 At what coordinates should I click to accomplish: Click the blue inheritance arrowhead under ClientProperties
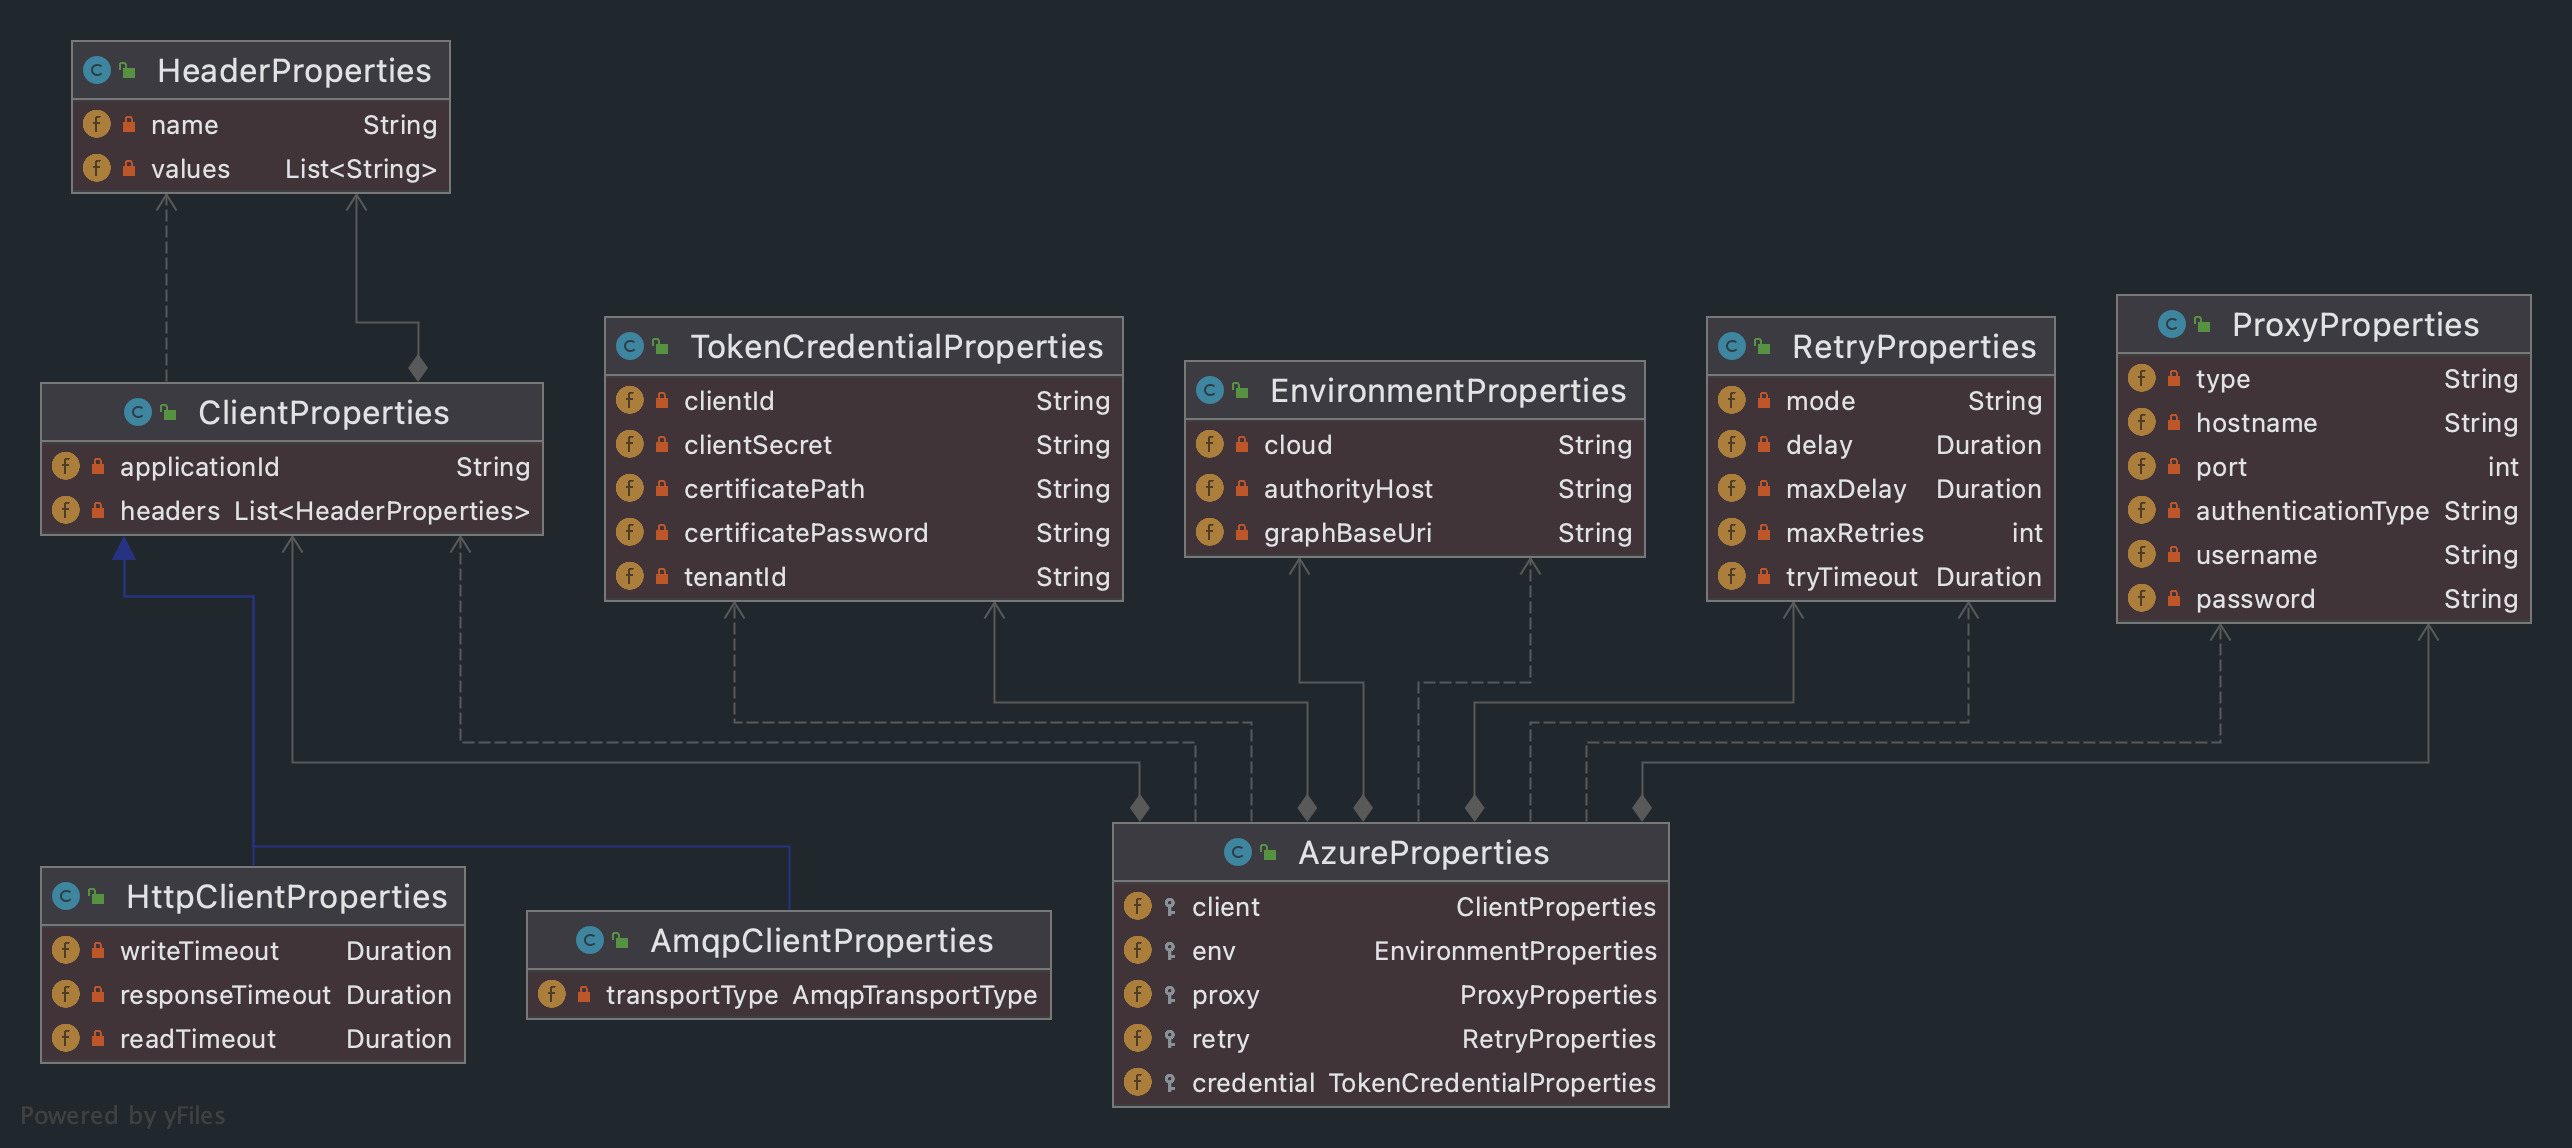[x=124, y=548]
